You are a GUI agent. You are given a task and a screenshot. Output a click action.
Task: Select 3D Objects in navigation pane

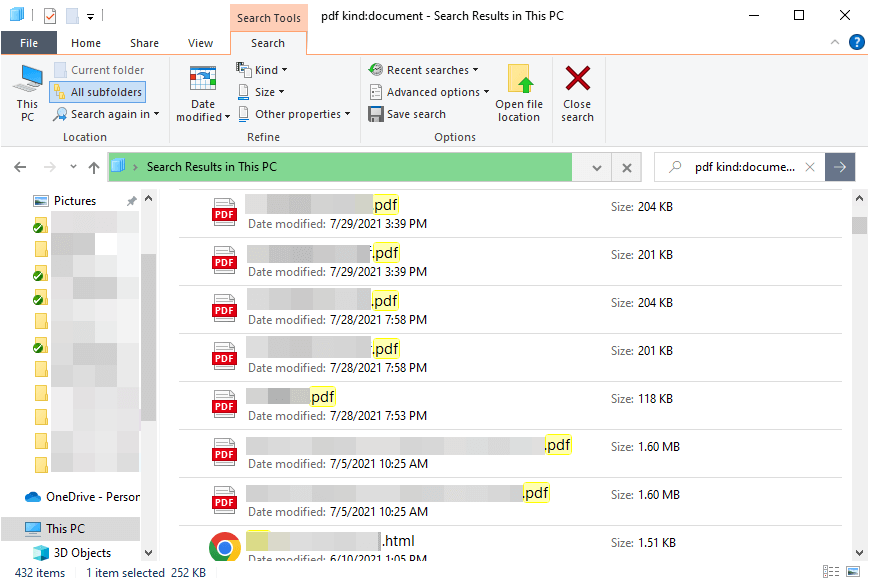click(x=73, y=553)
